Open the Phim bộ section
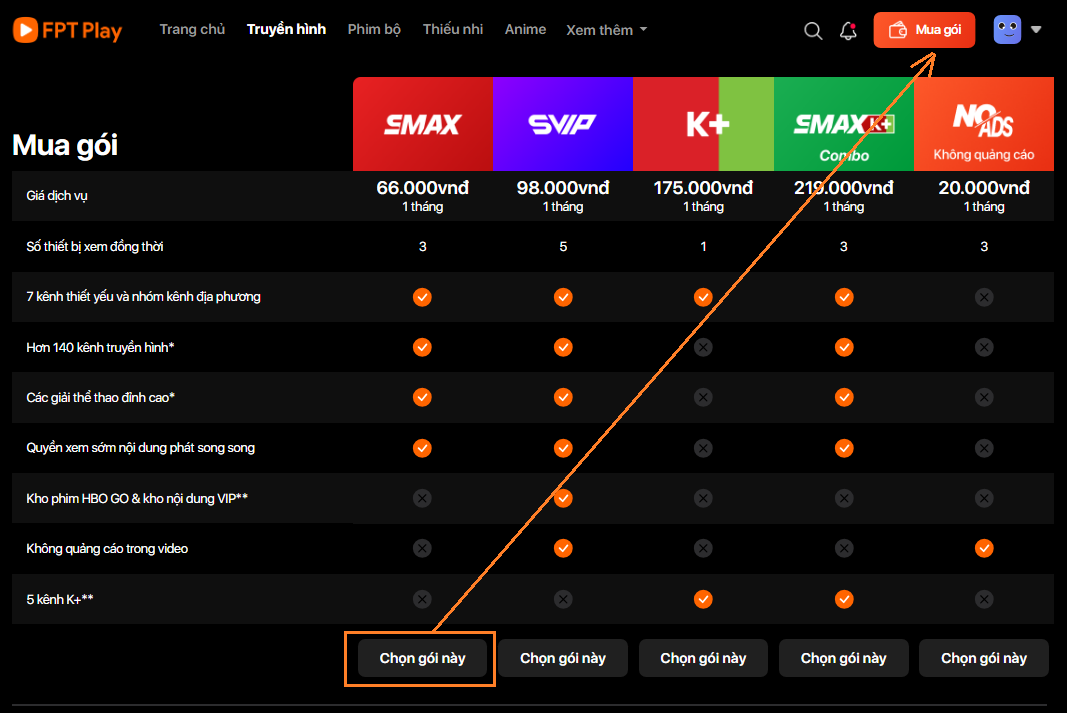The width and height of the screenshot is (1067, 713). [x=374, y=29]
